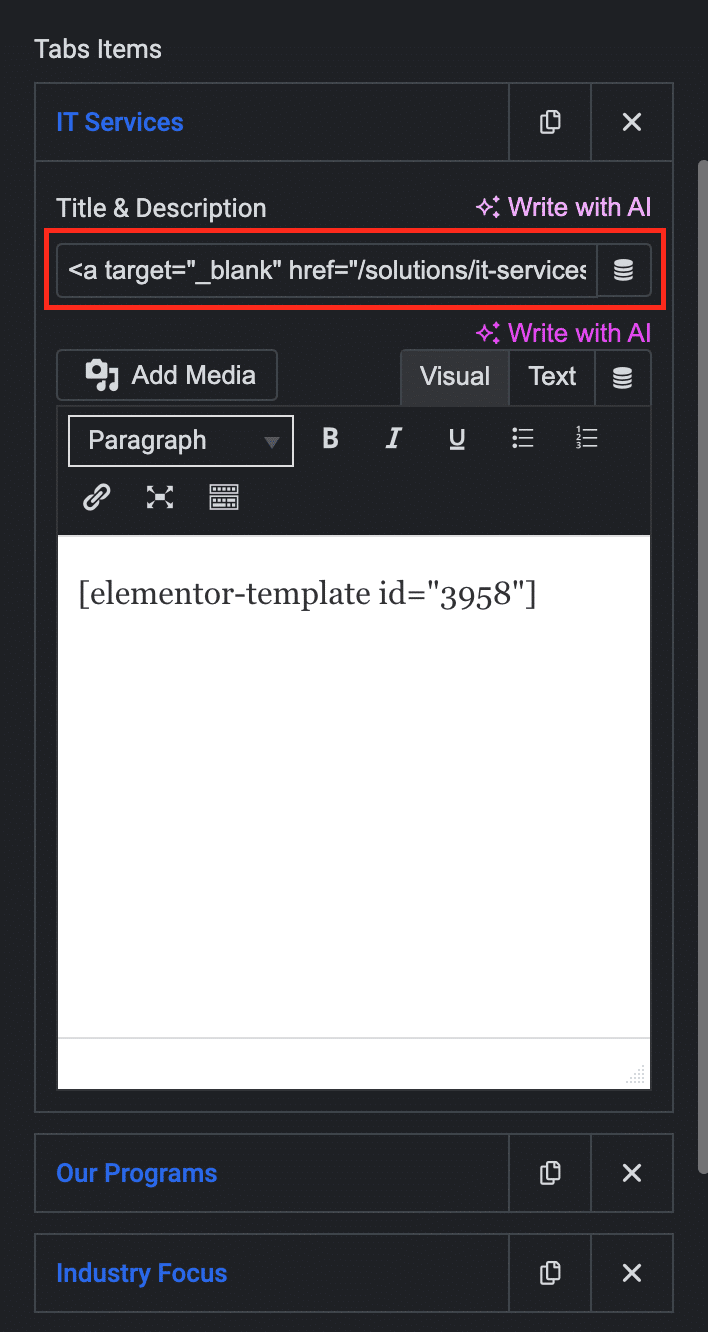The width and height of the screenshot is (708, 1332).
Task: Expand the Our Programs tab item
Action: 137,1173
